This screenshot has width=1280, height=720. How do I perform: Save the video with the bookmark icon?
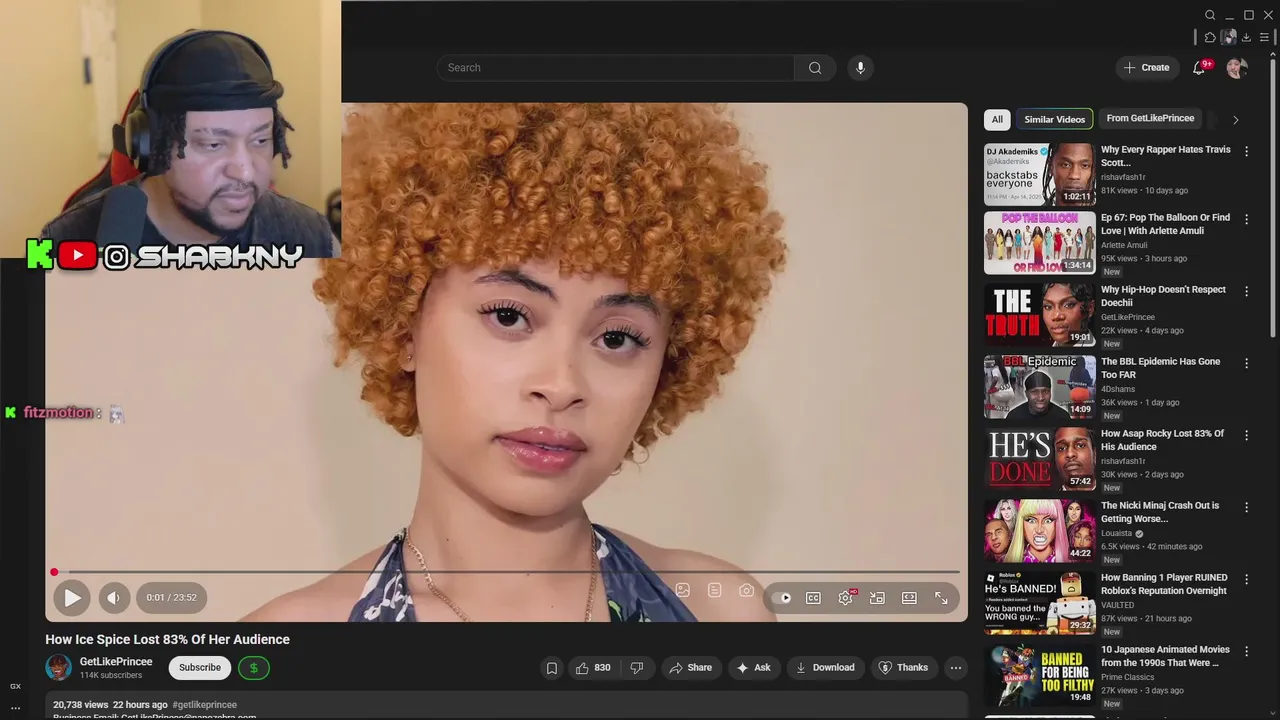click(551, 668)
